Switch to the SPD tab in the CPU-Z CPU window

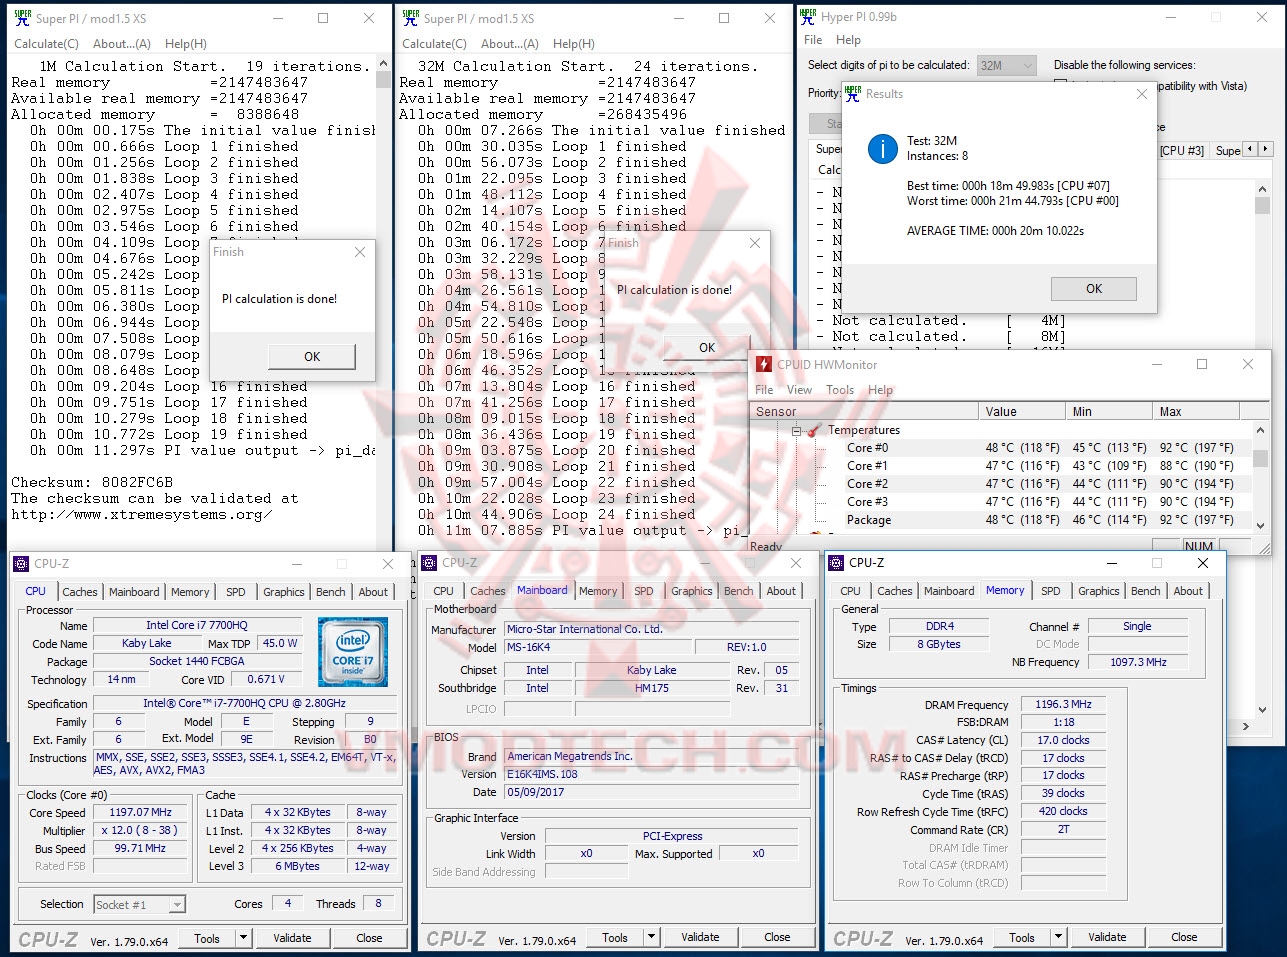pyautogui.click(x=236, y=592)
